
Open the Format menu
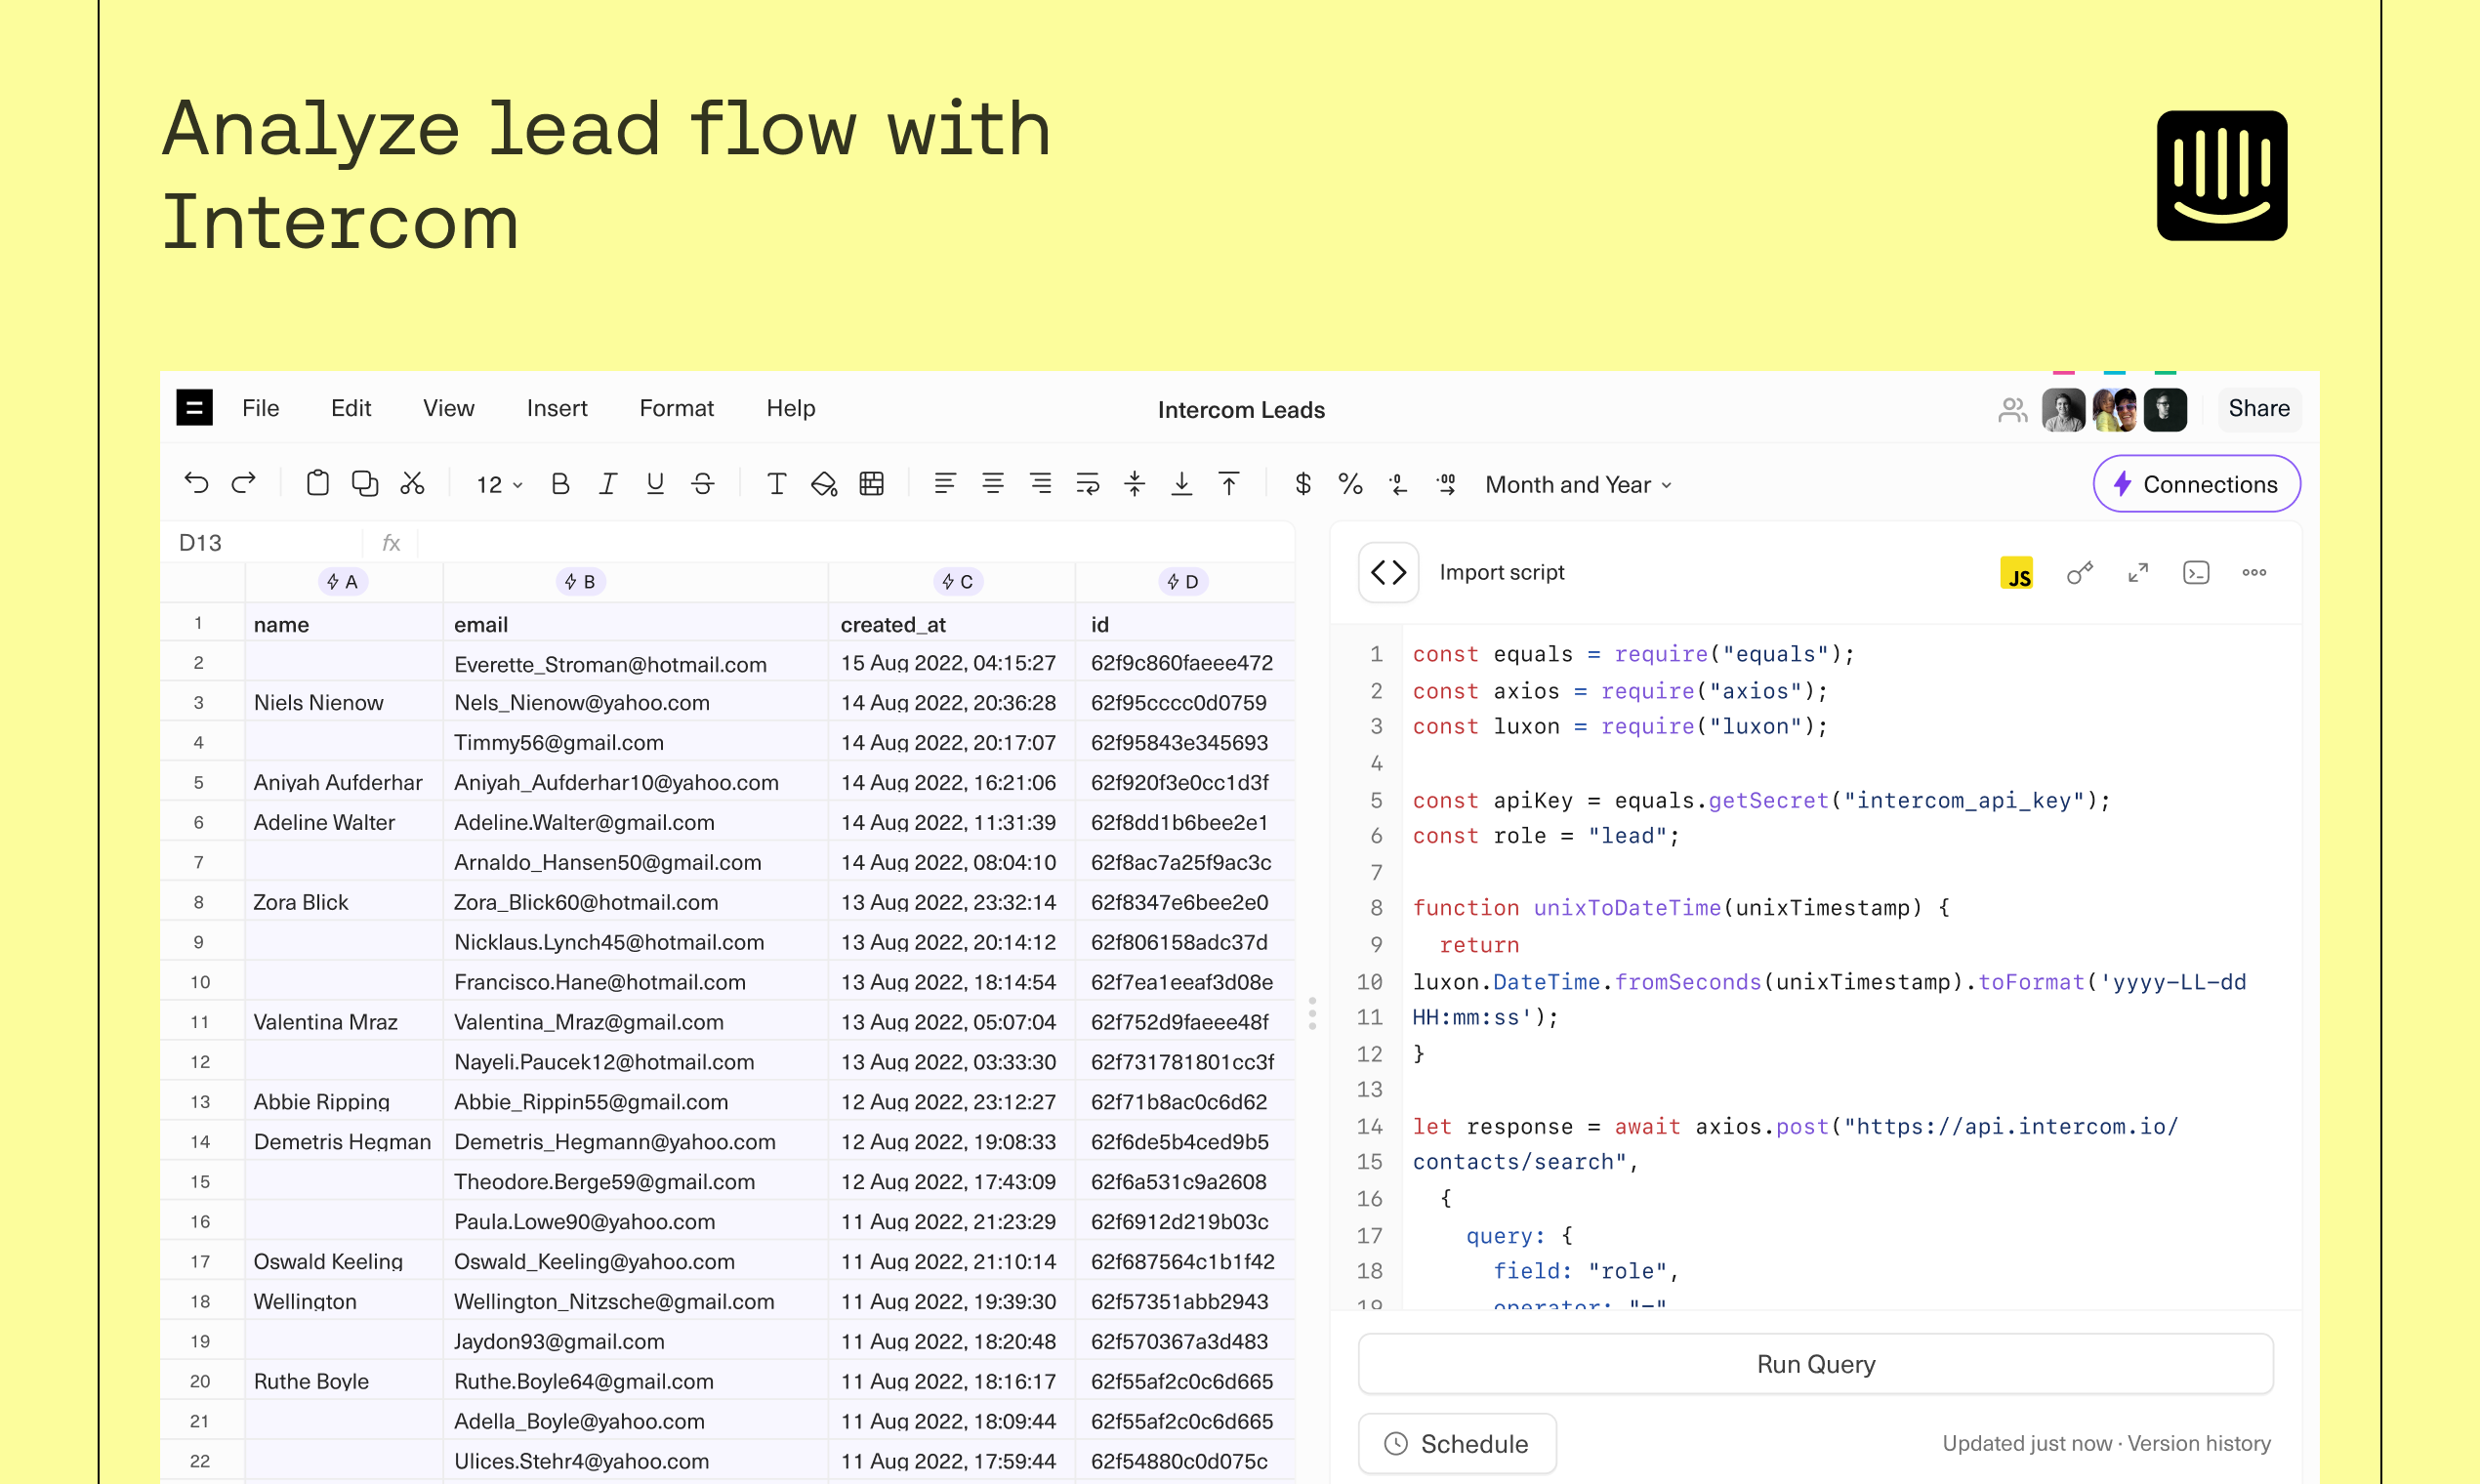click(x=677, y=408)
